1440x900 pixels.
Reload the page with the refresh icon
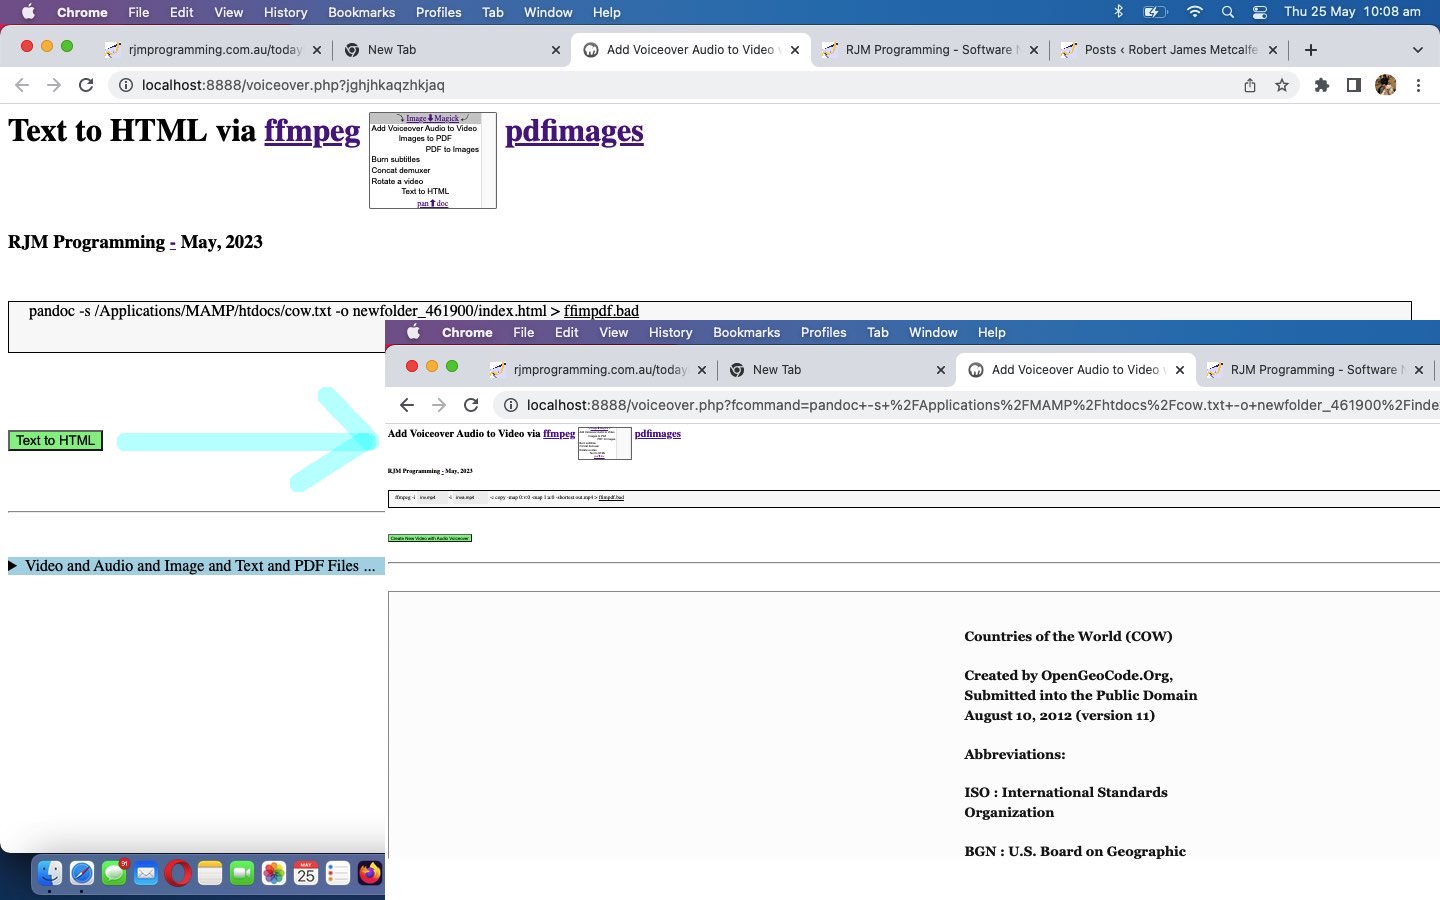[86, 86]
